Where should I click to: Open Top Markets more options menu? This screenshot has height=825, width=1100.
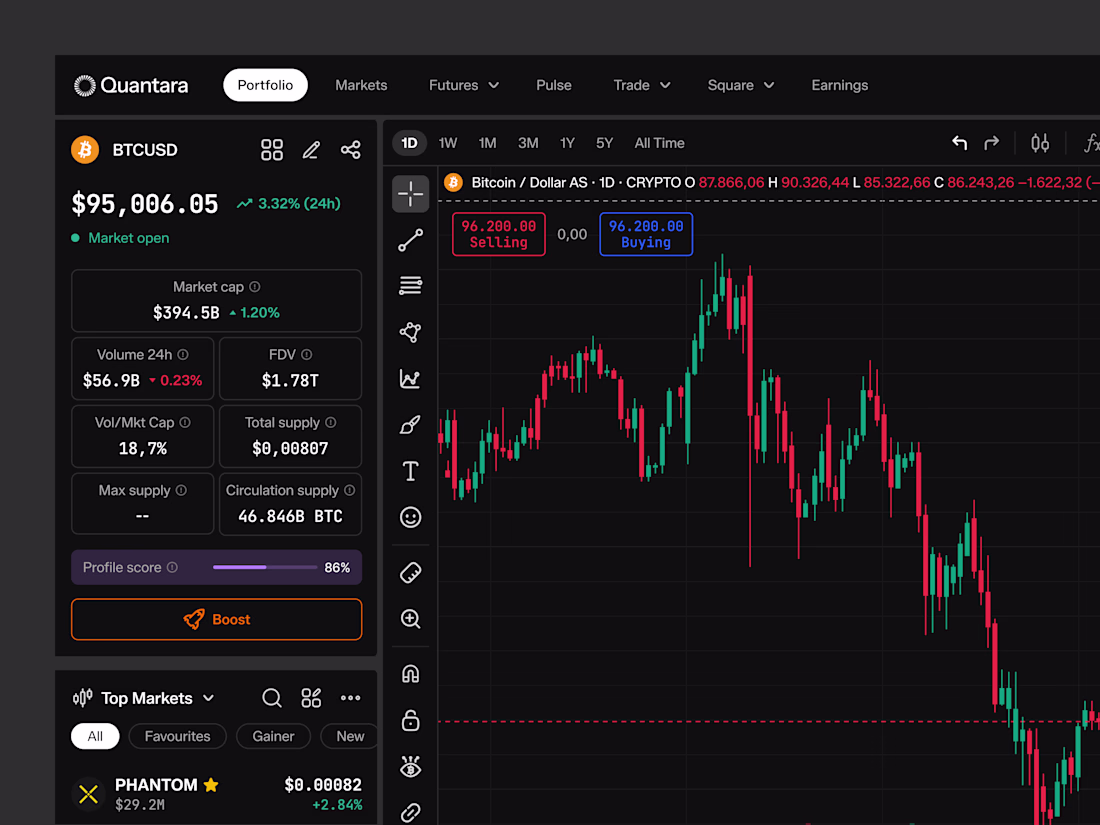(350, 698)
